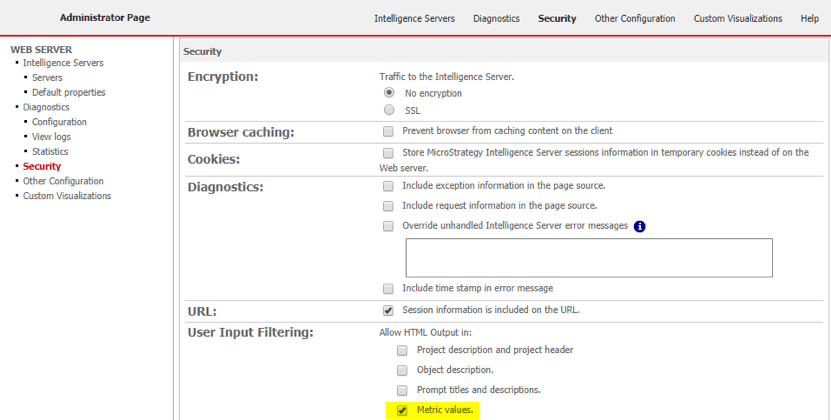Enable Prevent browser from caching content checkbox

(x=388, y=131)
